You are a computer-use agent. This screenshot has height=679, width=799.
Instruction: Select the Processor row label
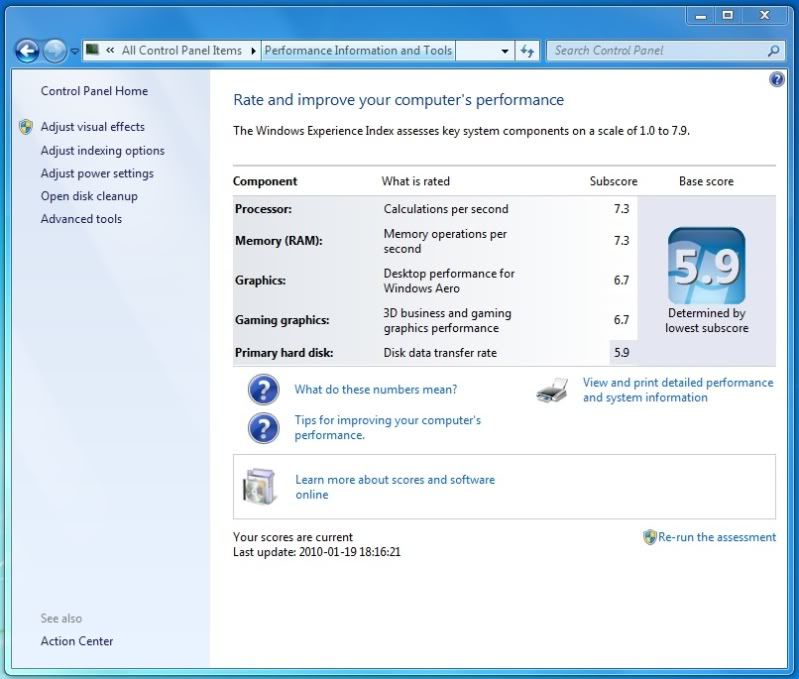(263, 209)
